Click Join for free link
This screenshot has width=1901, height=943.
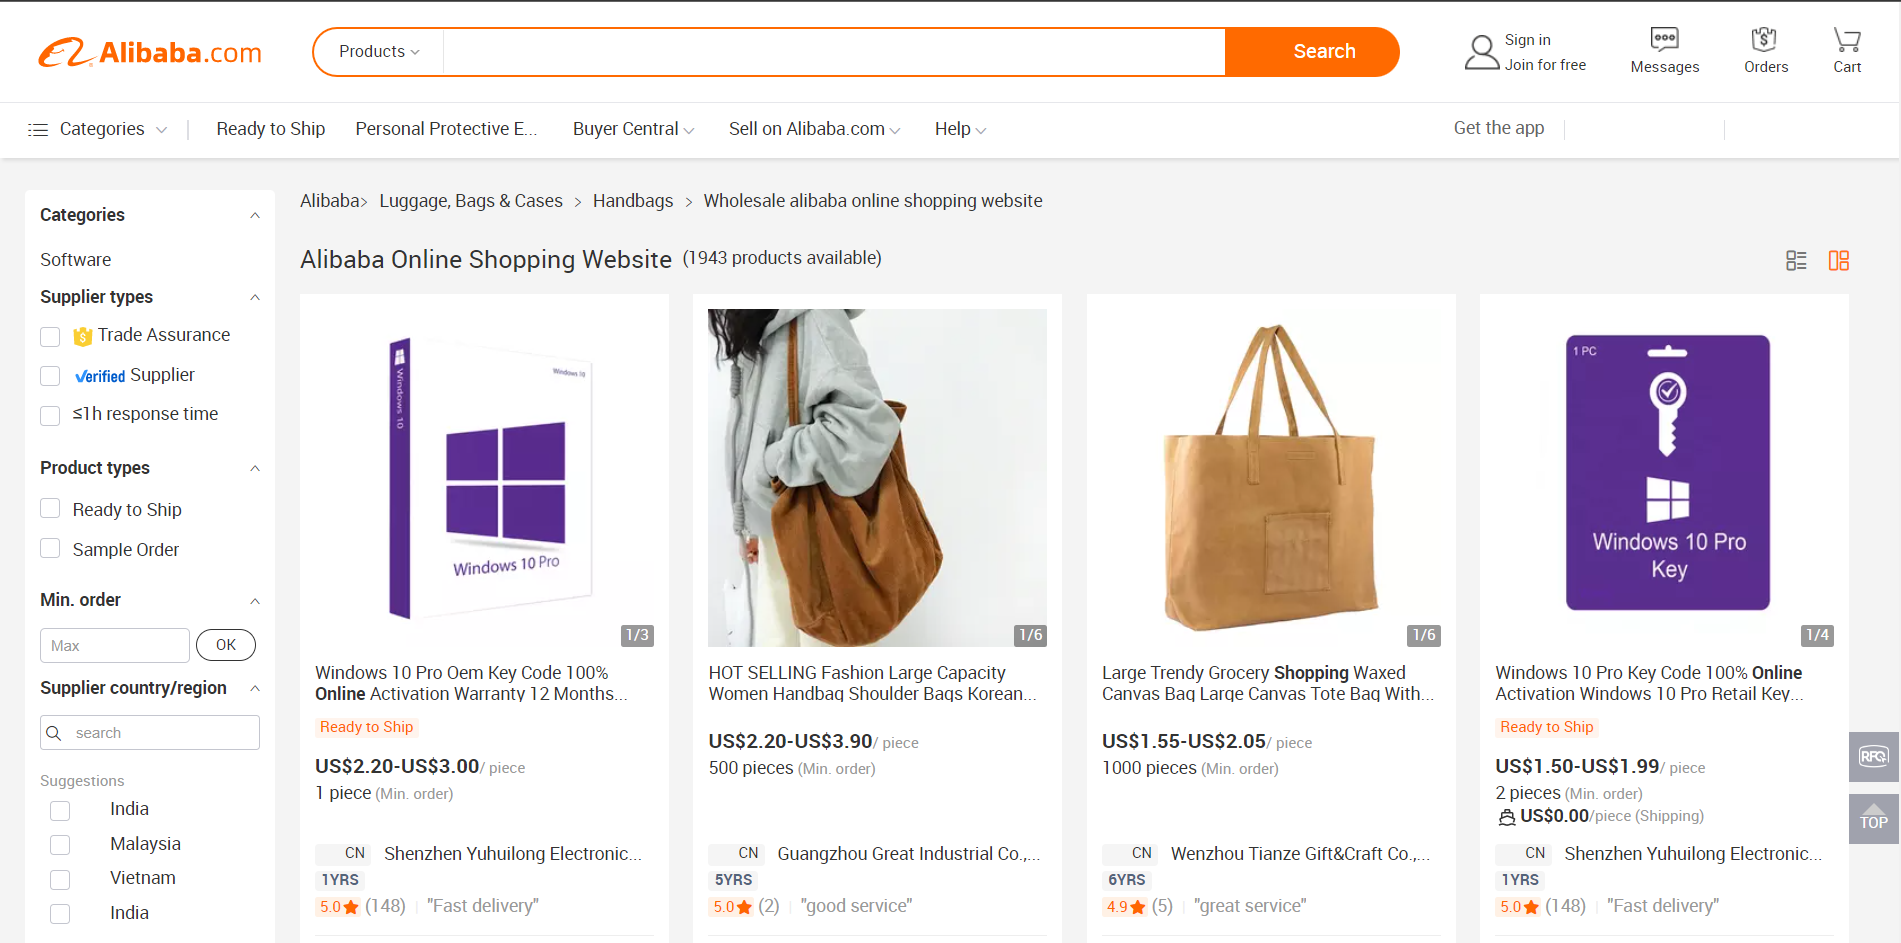(1545, 65)
